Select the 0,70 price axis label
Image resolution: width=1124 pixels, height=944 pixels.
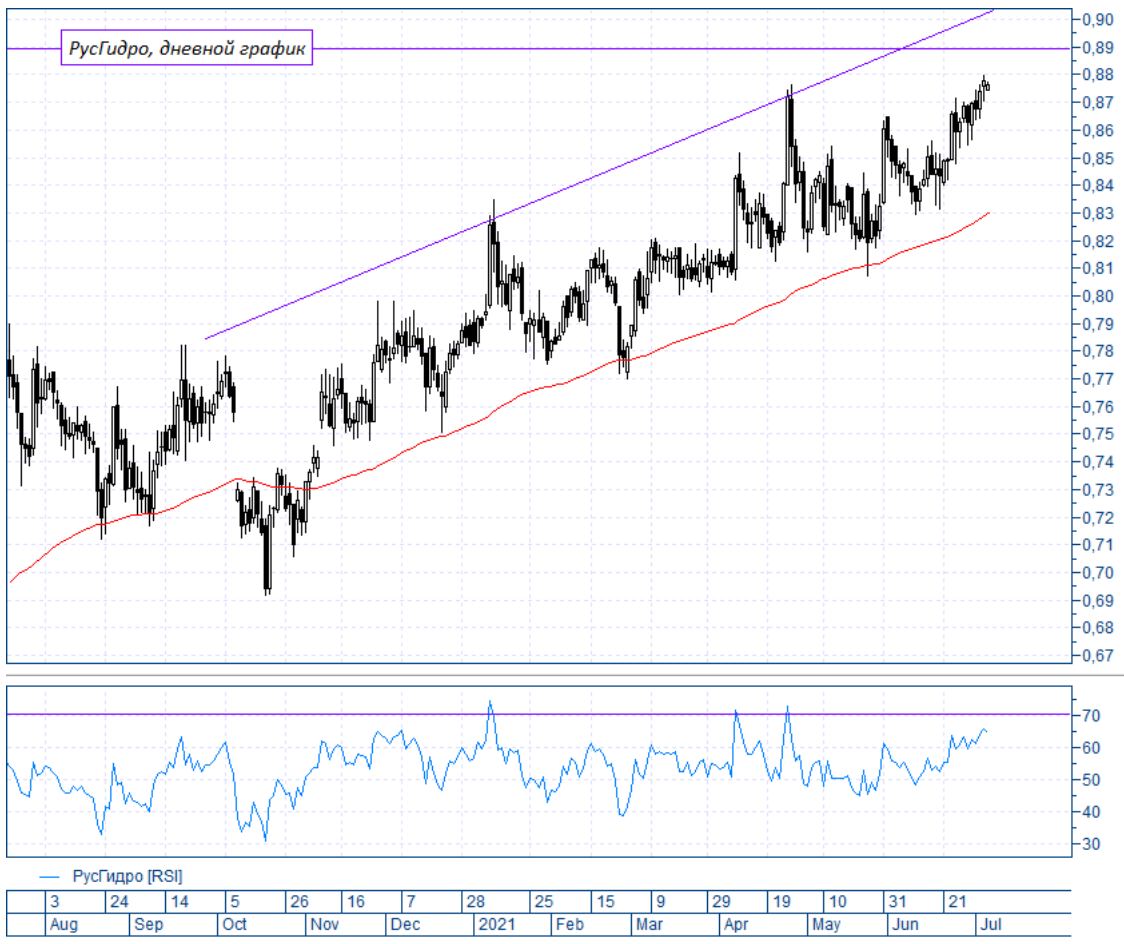[1097, 573]
